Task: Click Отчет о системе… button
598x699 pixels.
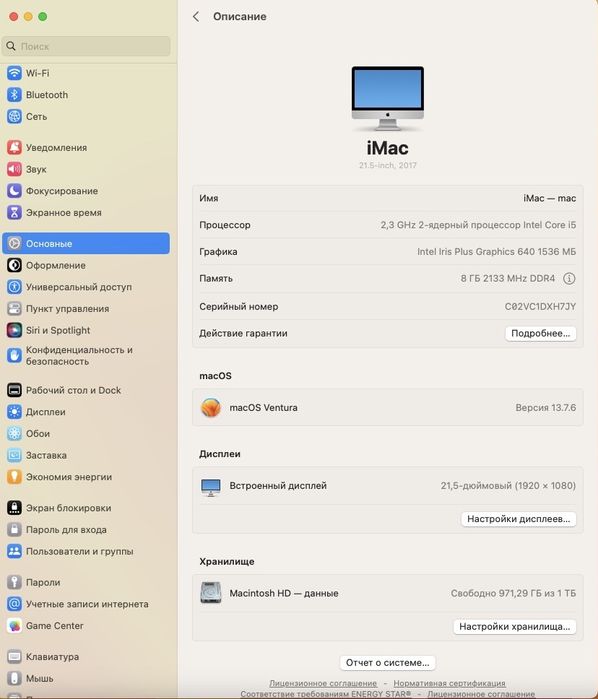Action: tap(388, 663)
